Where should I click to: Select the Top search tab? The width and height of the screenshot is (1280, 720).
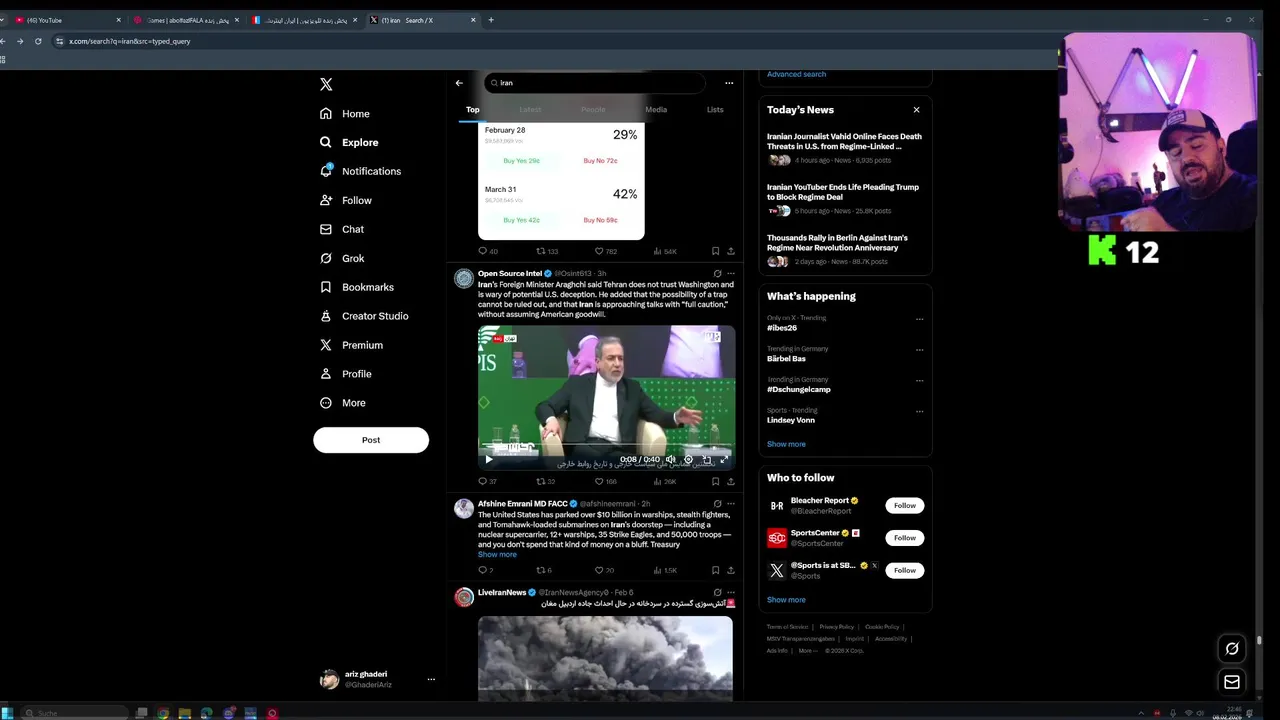(x=473, y=110)
